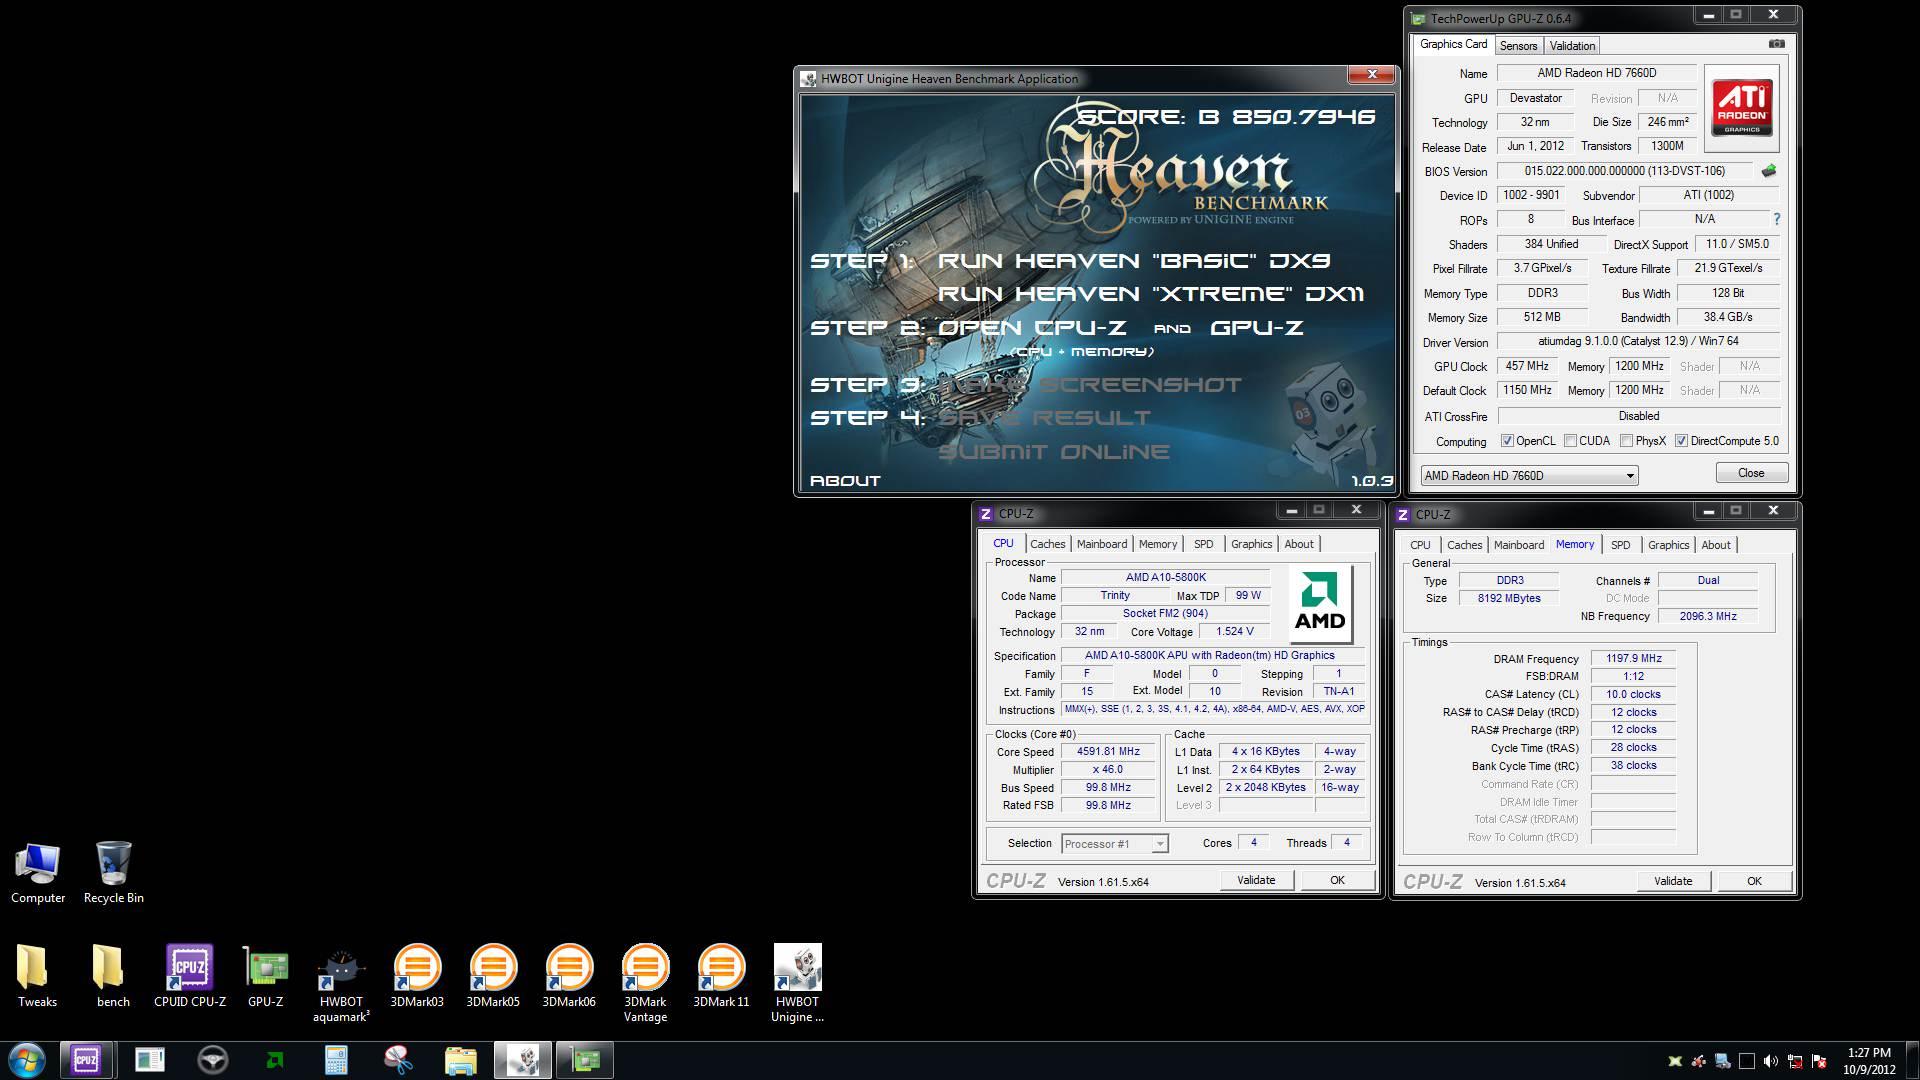Click OK in the CPU-Z CPU window
Viewport: 1920px width, 1080px height.
[1337, 880]
